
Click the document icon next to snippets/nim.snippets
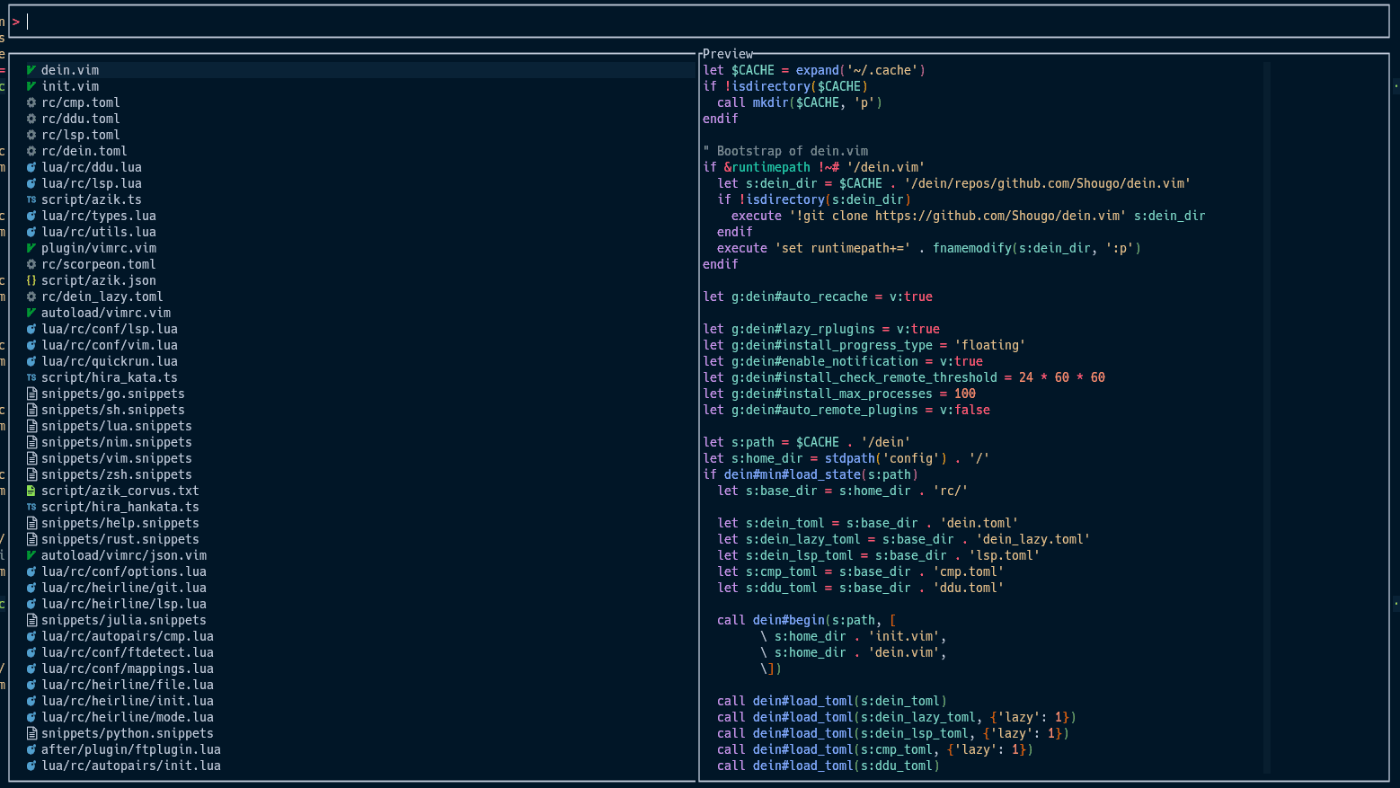click(31, 442)
